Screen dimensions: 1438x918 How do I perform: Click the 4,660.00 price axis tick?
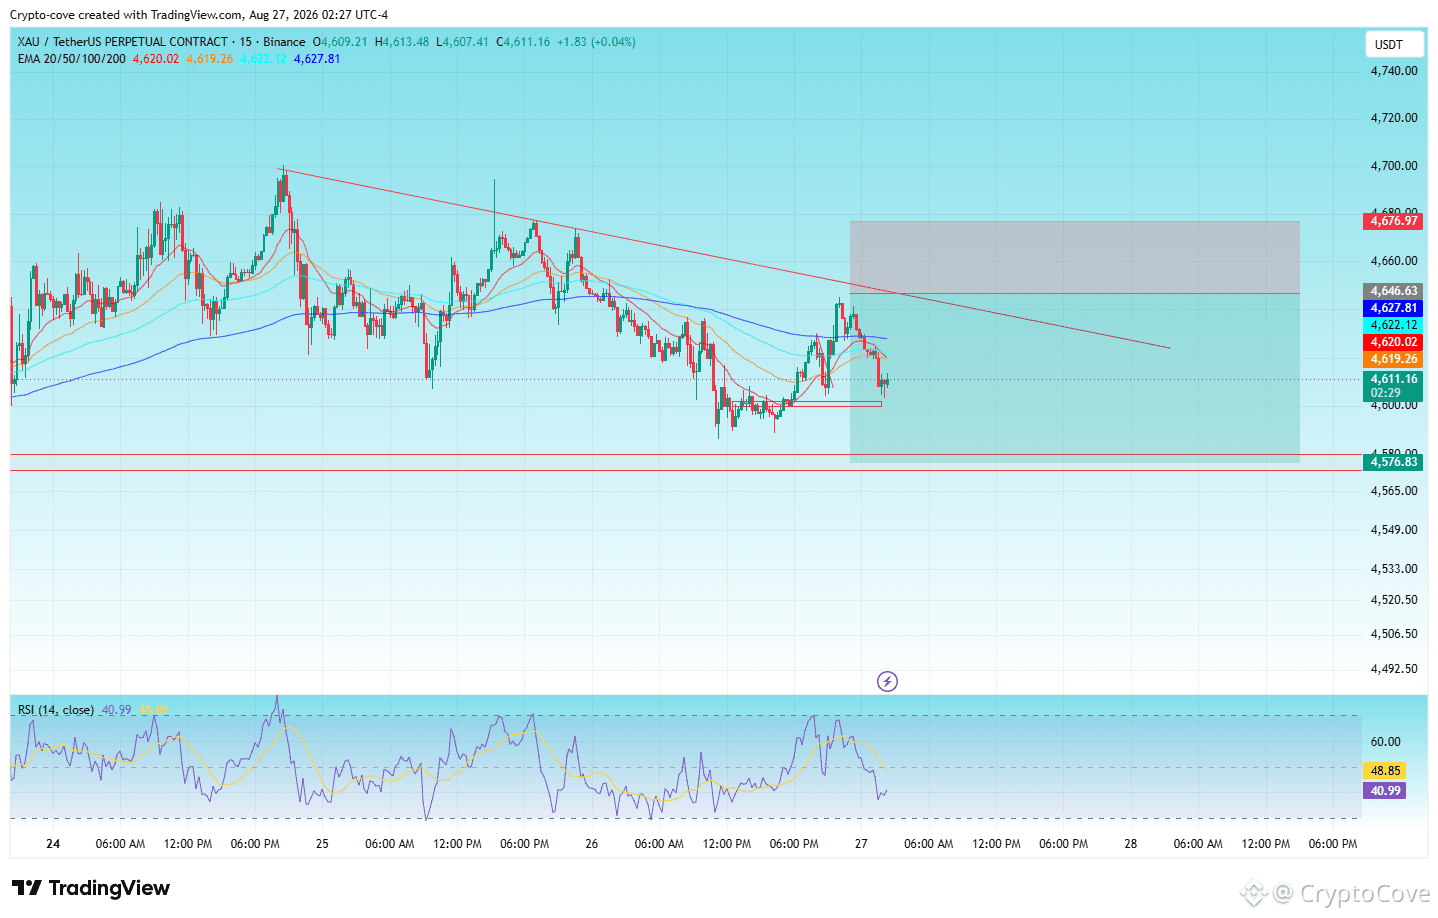1394,261
